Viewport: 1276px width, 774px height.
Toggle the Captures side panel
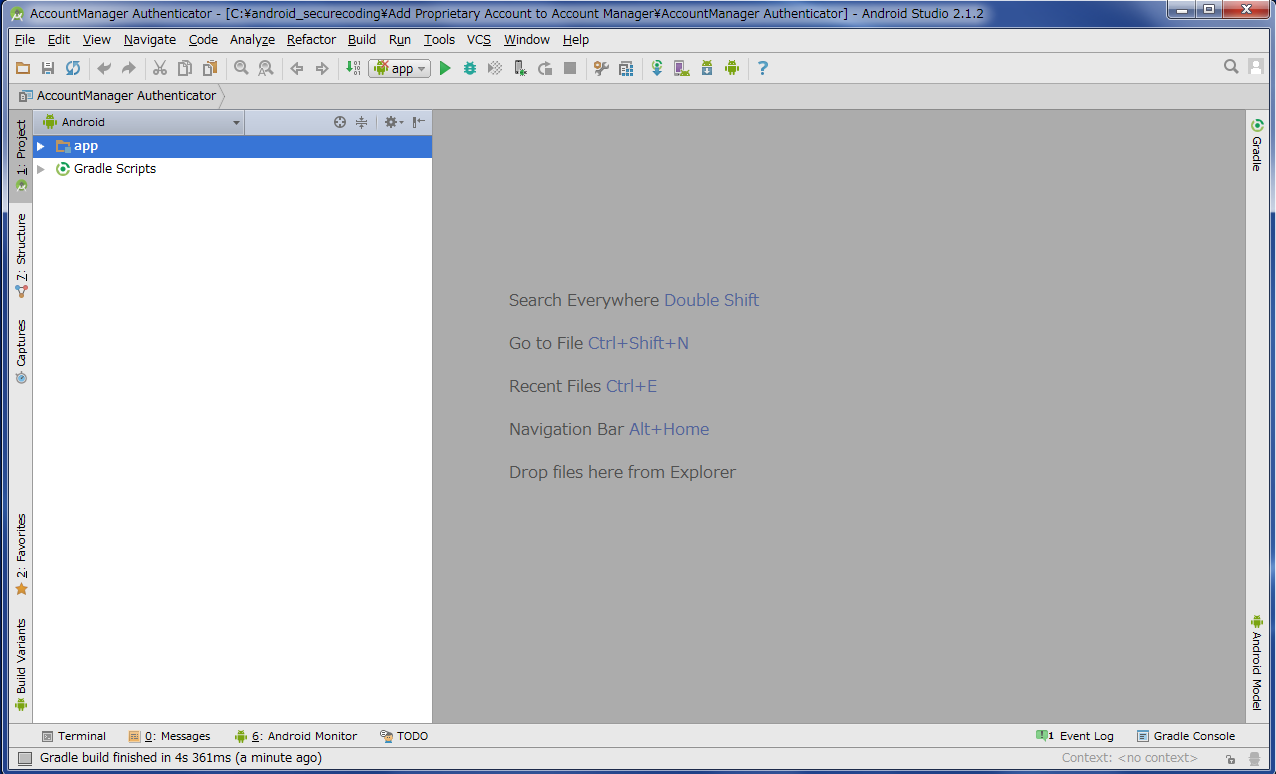click(x=21, y=352)
